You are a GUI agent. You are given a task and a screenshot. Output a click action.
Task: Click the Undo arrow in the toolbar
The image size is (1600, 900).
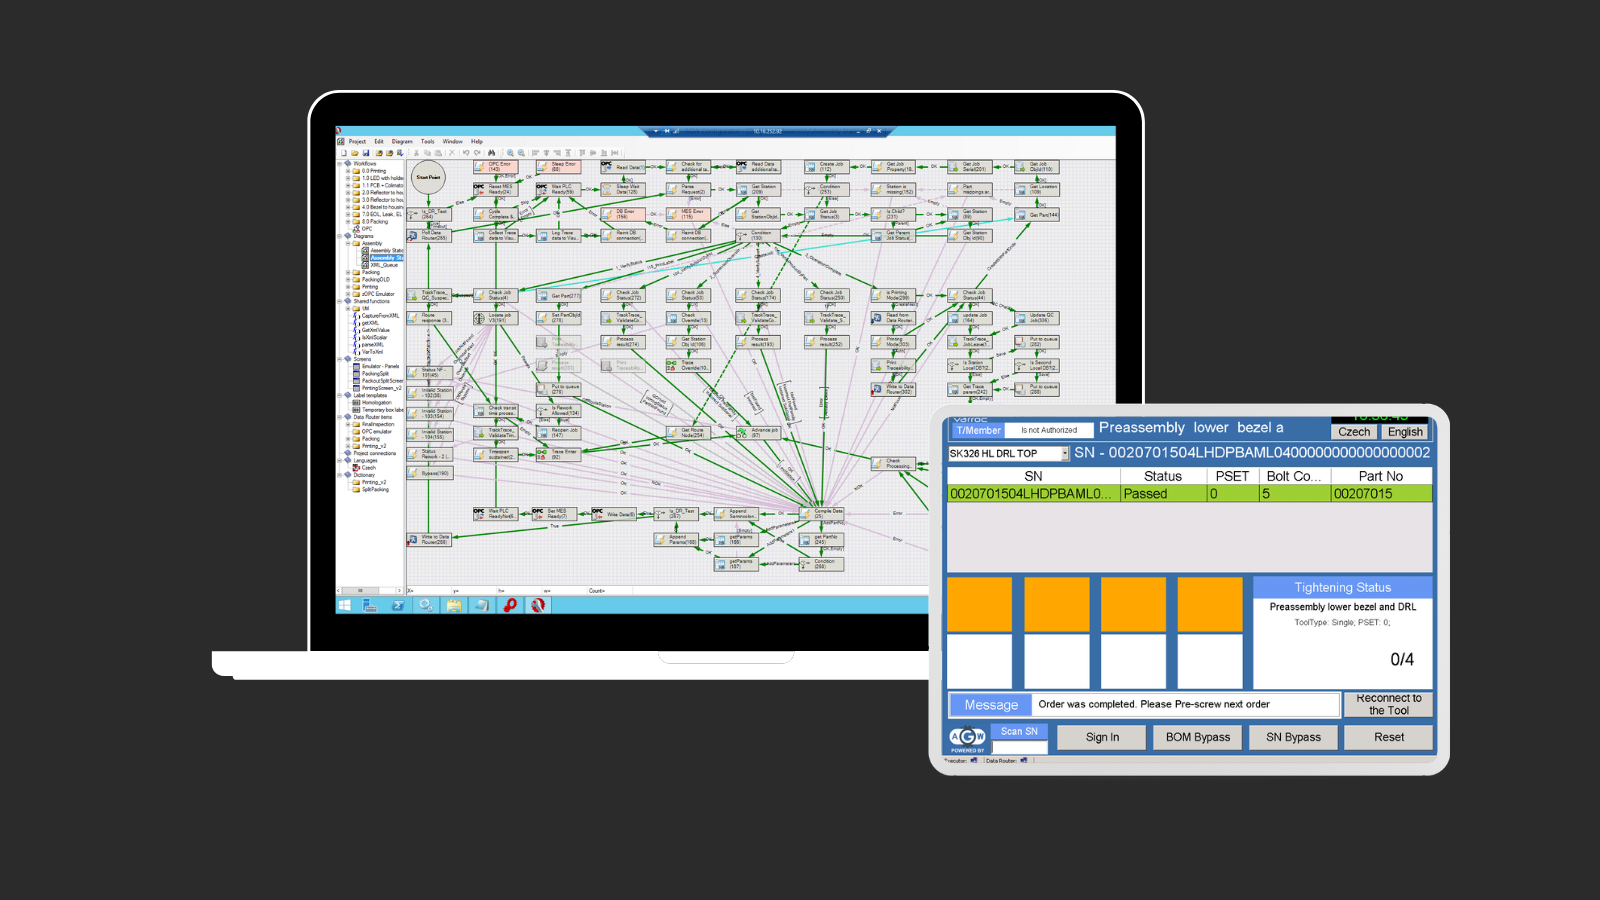tap(465, 153)
